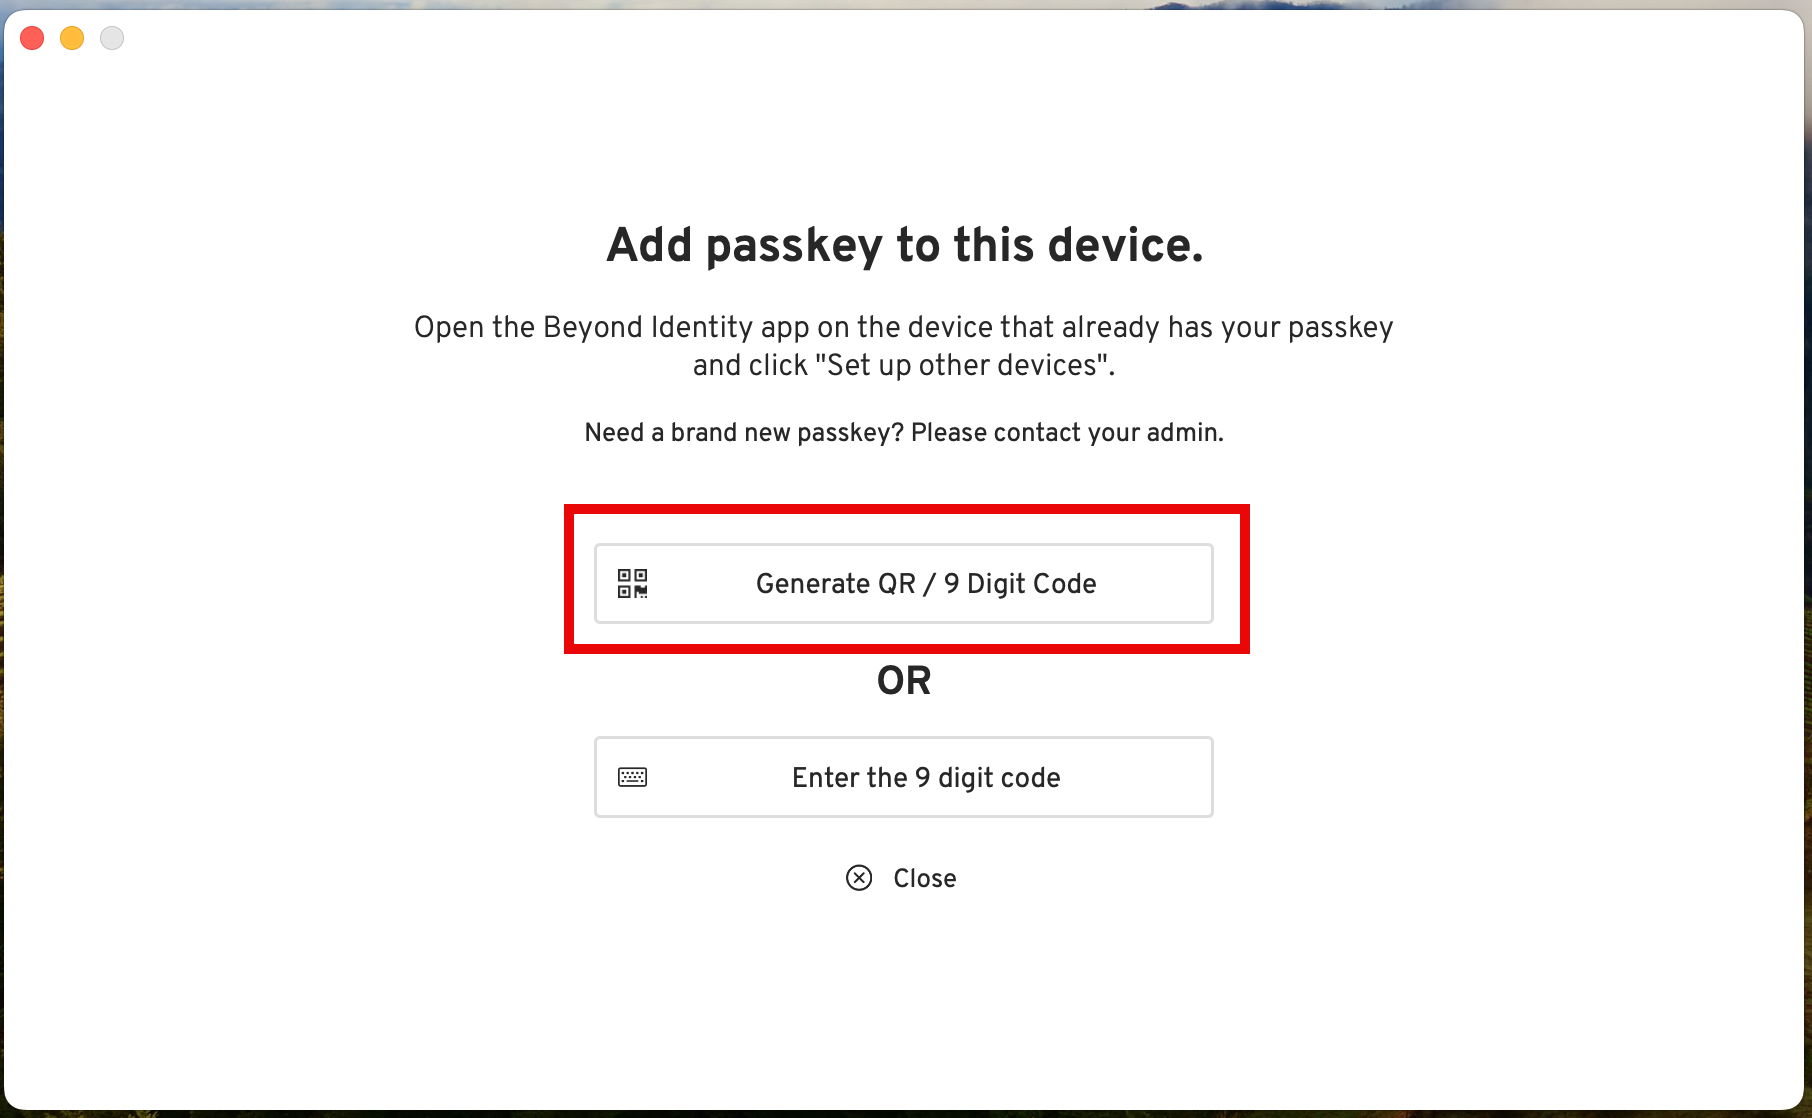Click 'Please contact your admin.' text

point(1067,433)
